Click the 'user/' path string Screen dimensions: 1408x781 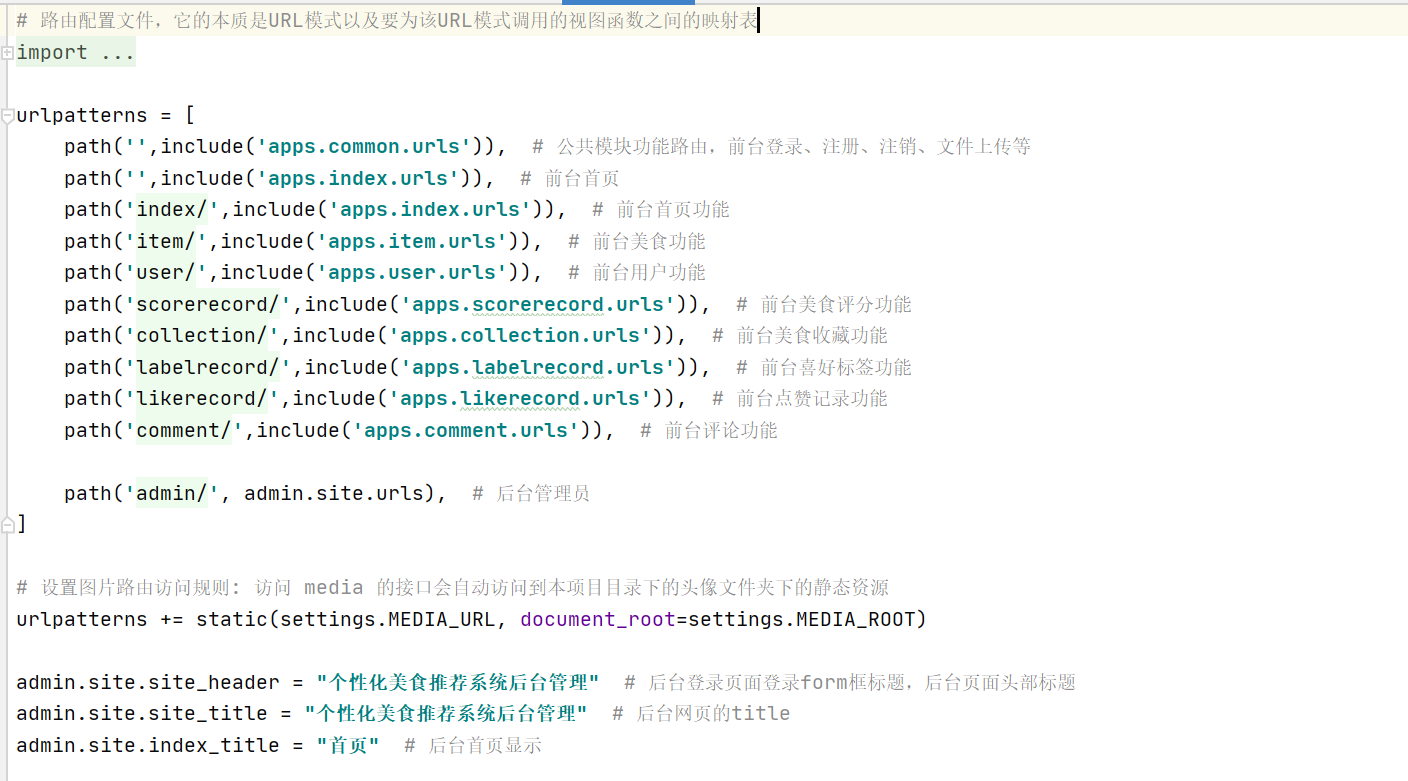[166, 272]
